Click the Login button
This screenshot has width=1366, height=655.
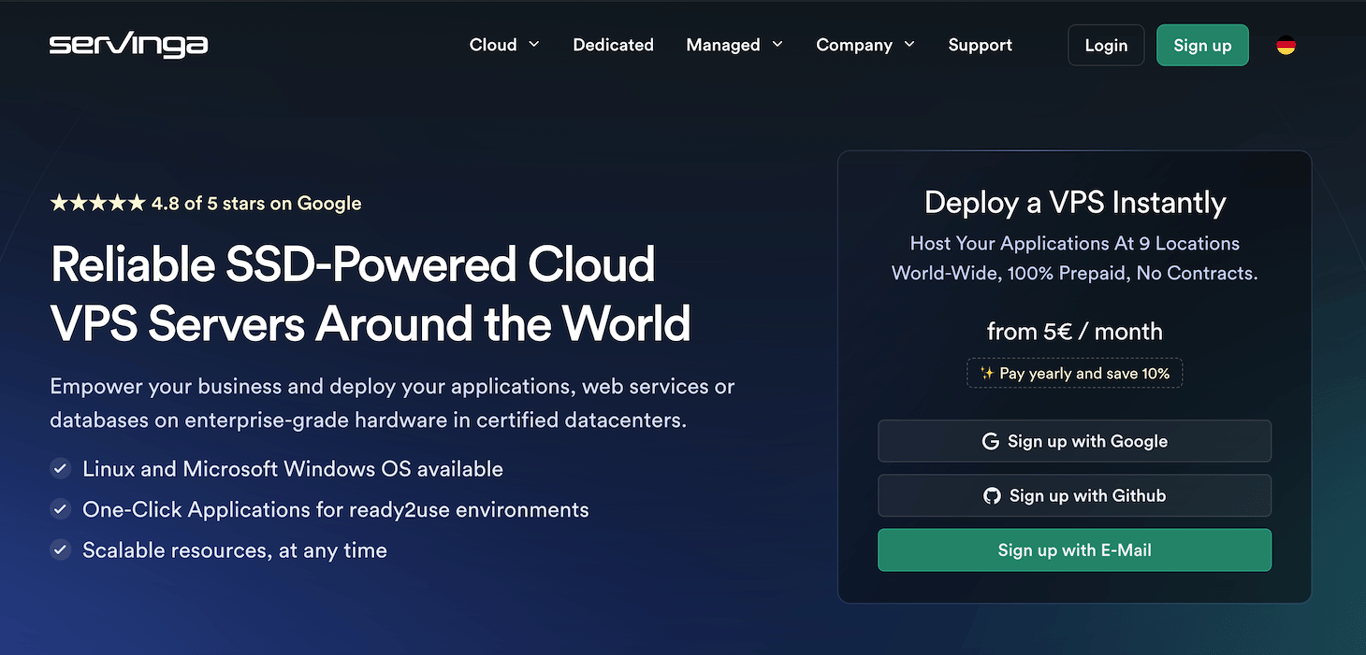tap(1106, 44)
